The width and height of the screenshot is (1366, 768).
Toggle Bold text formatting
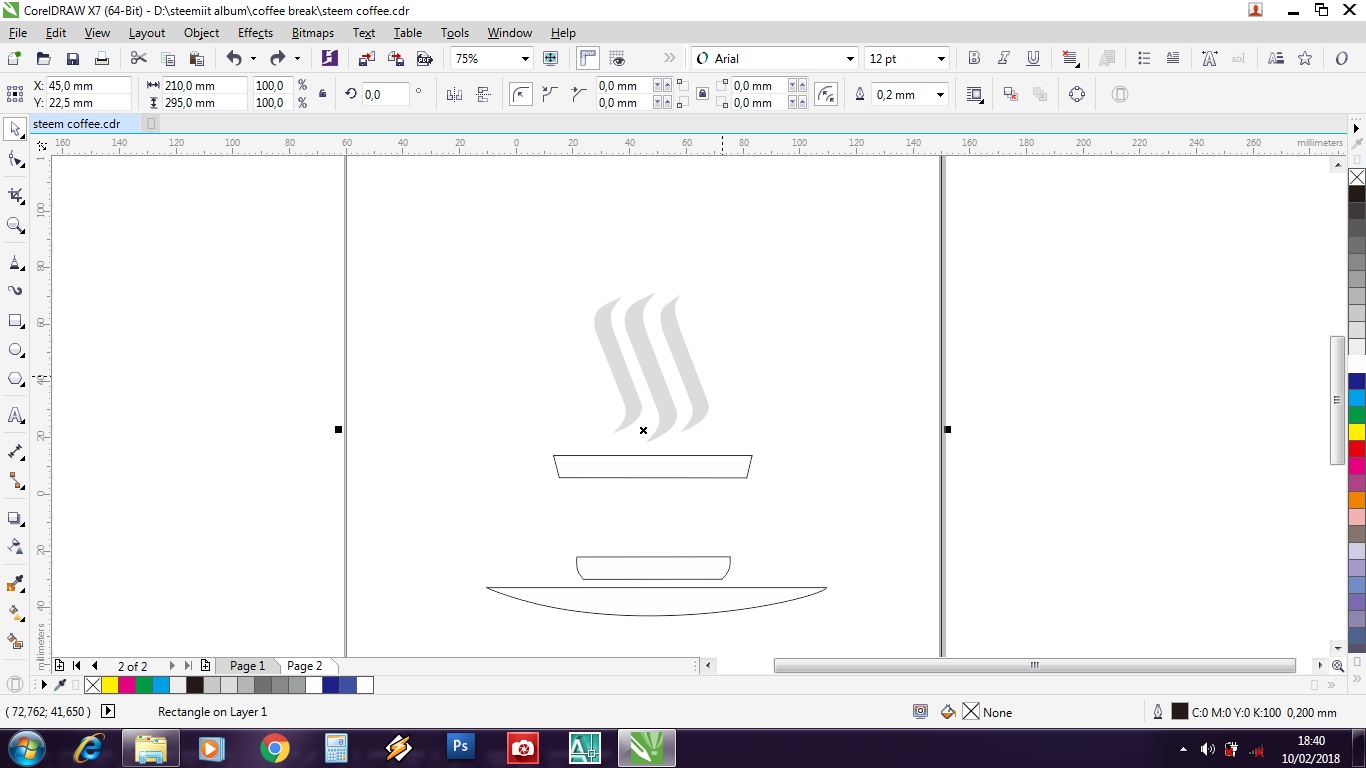click(975, 59)
